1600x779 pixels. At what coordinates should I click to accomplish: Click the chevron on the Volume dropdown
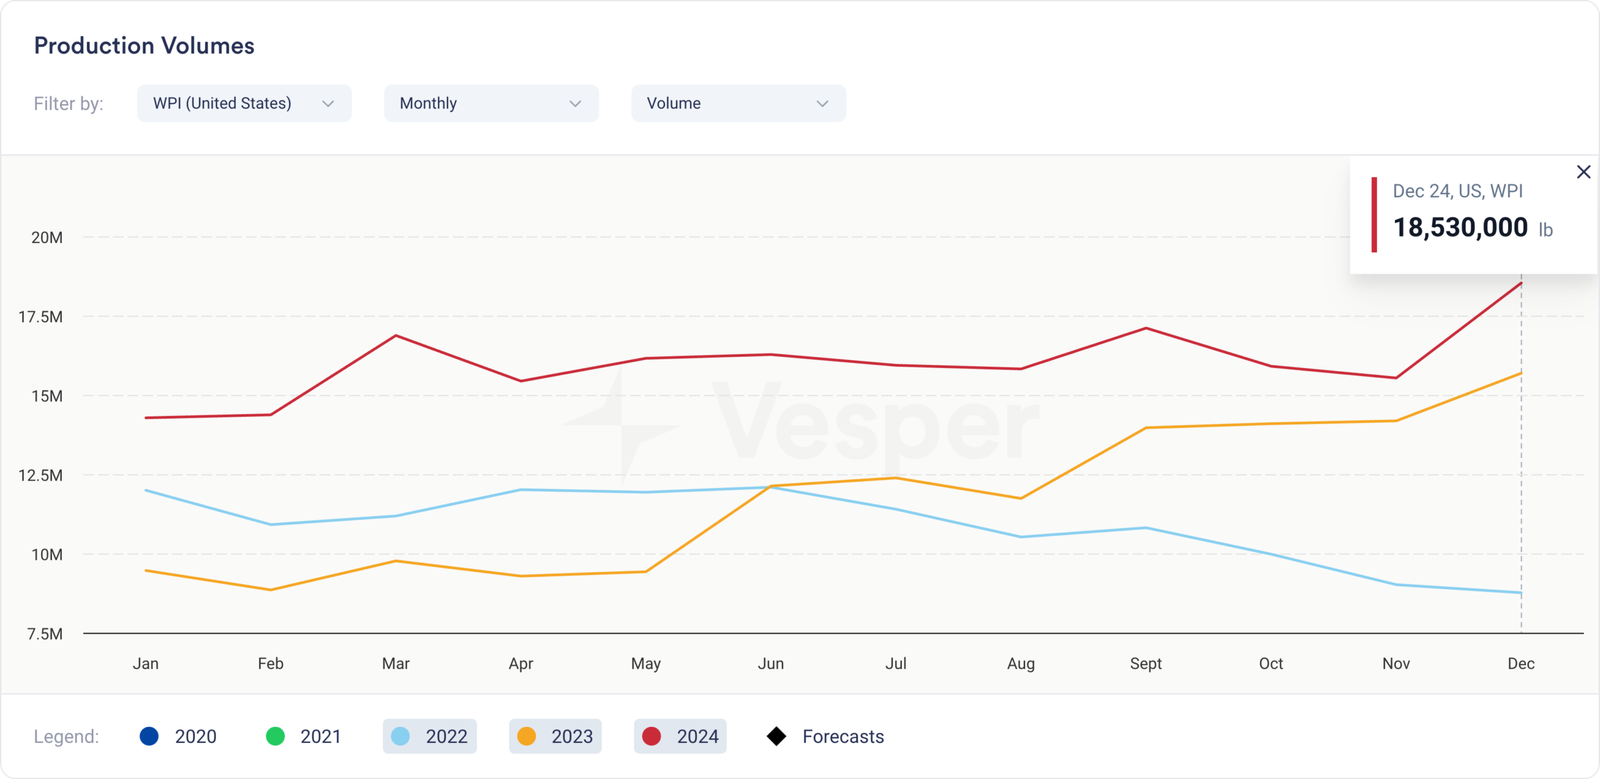(x=822, y=104)
